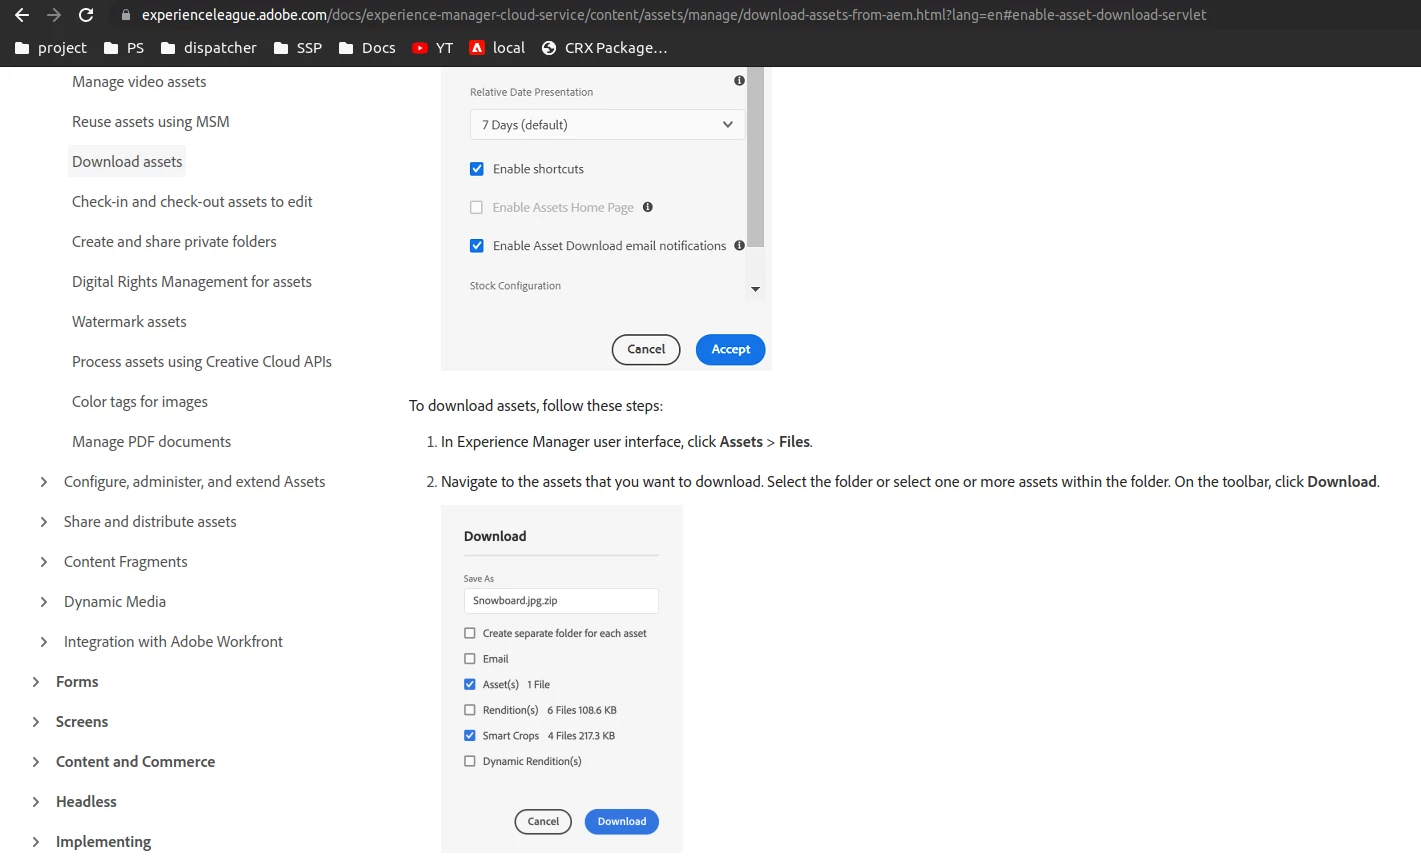Go forward with the browser forward arrow
The height and width of the screenshot is (866, 1421).
pyautogui.click(x=54, y=15)
